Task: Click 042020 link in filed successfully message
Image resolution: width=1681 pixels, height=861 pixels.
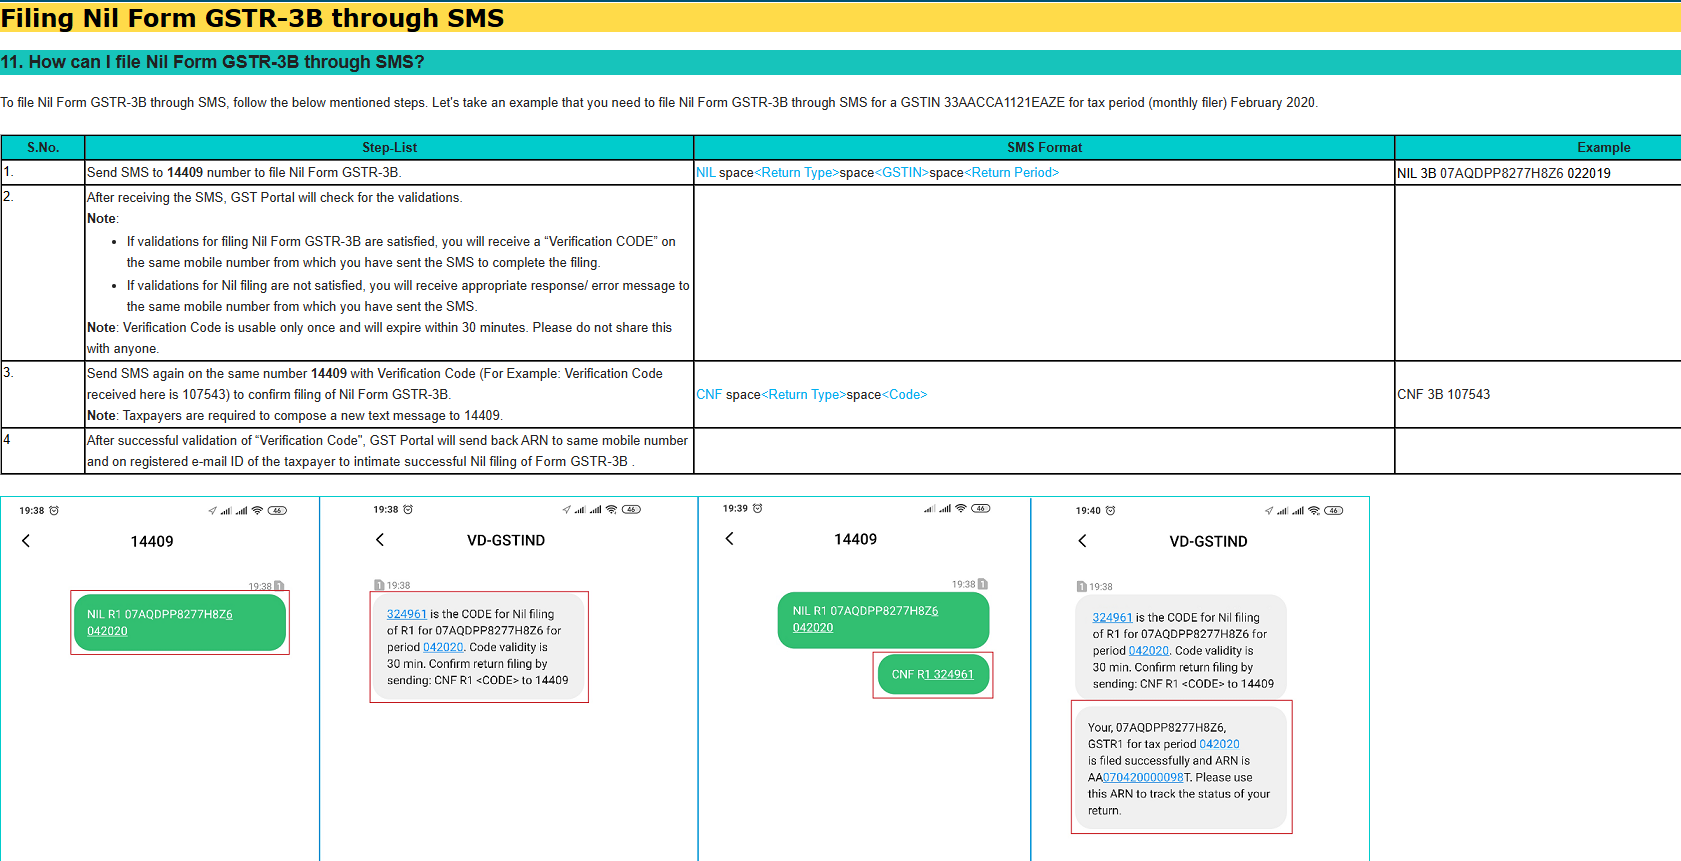Action: pos(1219,744)
